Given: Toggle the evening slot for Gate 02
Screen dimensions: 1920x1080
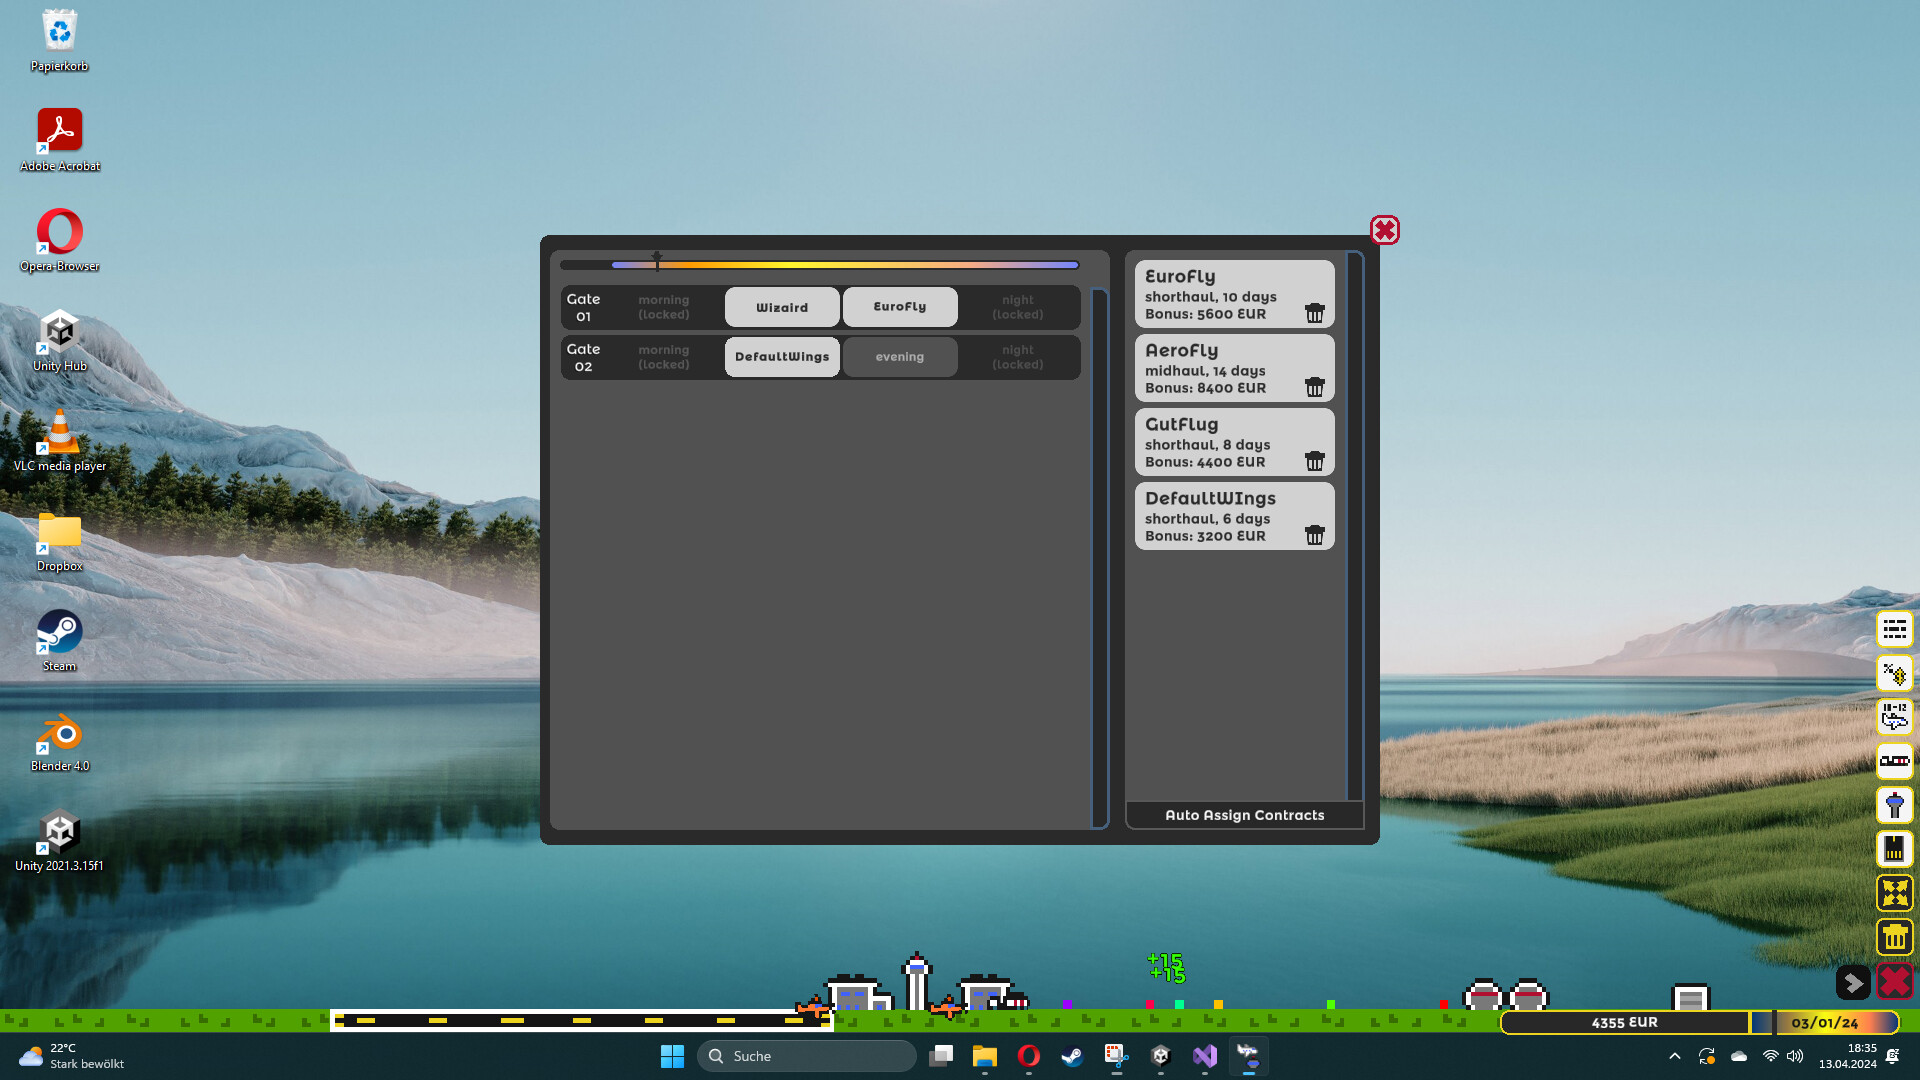Looking at the screenshot, I should (899, 356).
